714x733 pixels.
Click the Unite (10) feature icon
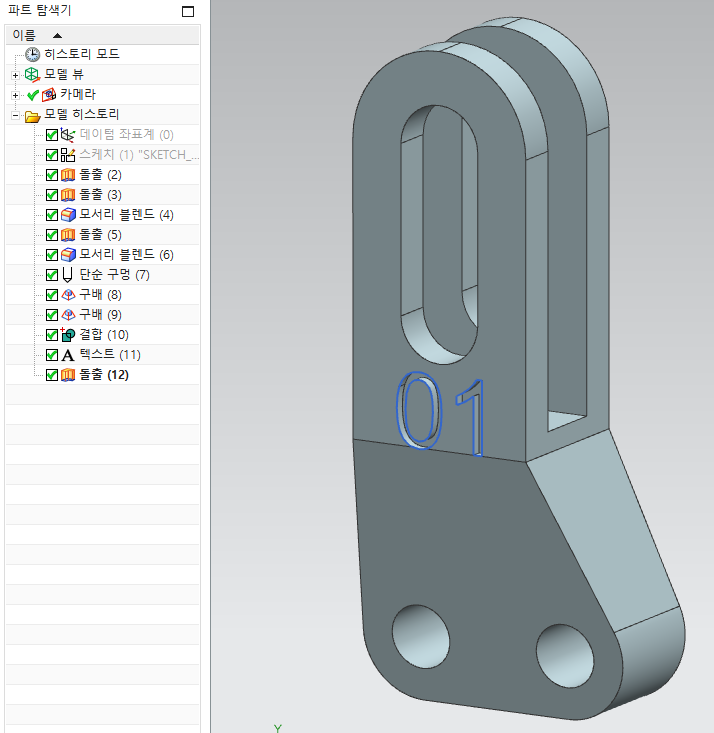(68, 335)
